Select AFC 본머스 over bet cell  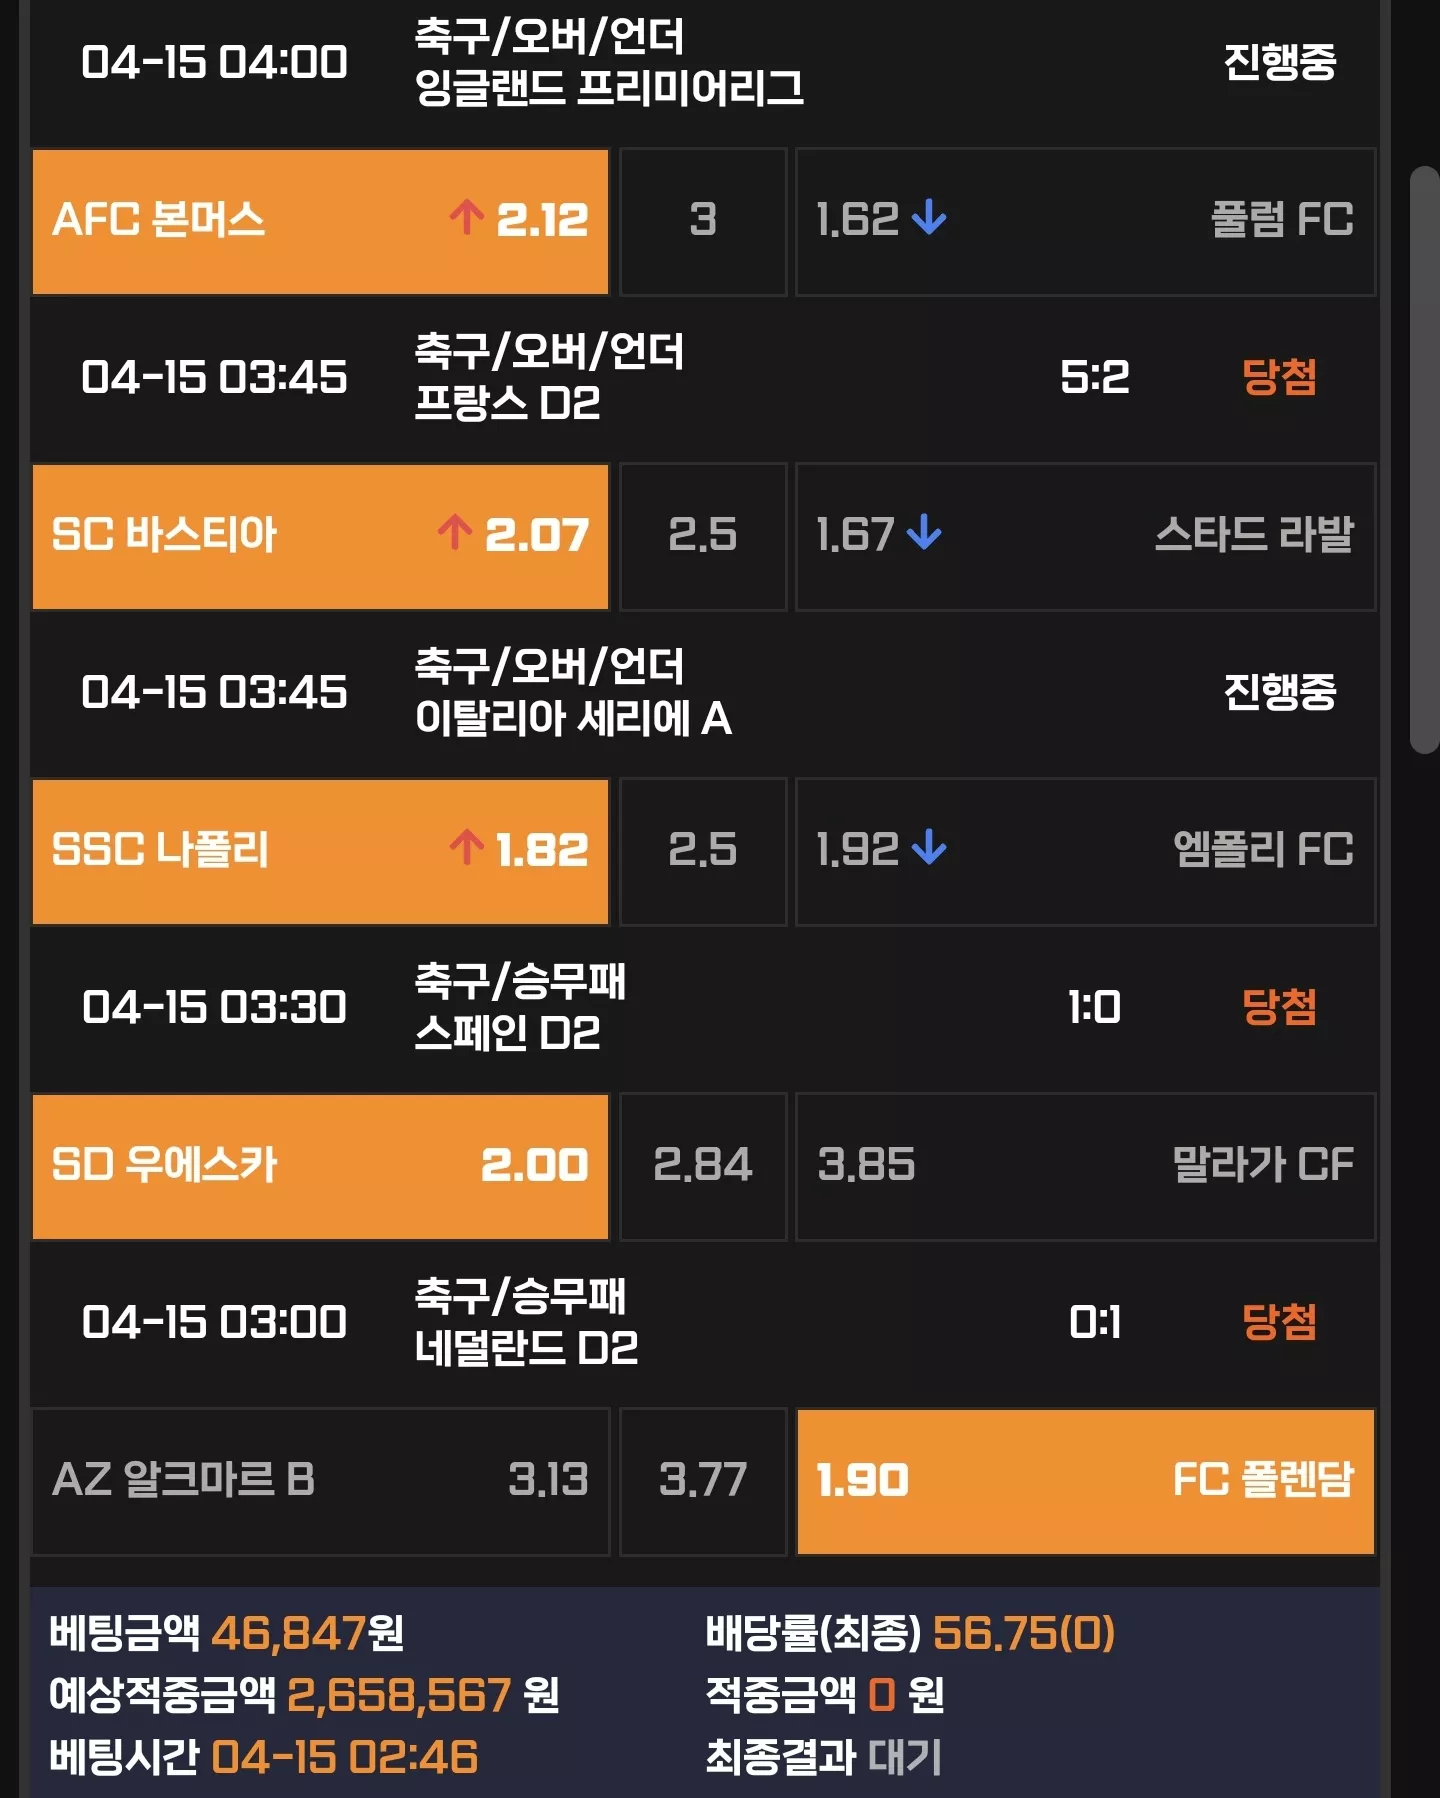pyautogui.click(x=320, y=222)
